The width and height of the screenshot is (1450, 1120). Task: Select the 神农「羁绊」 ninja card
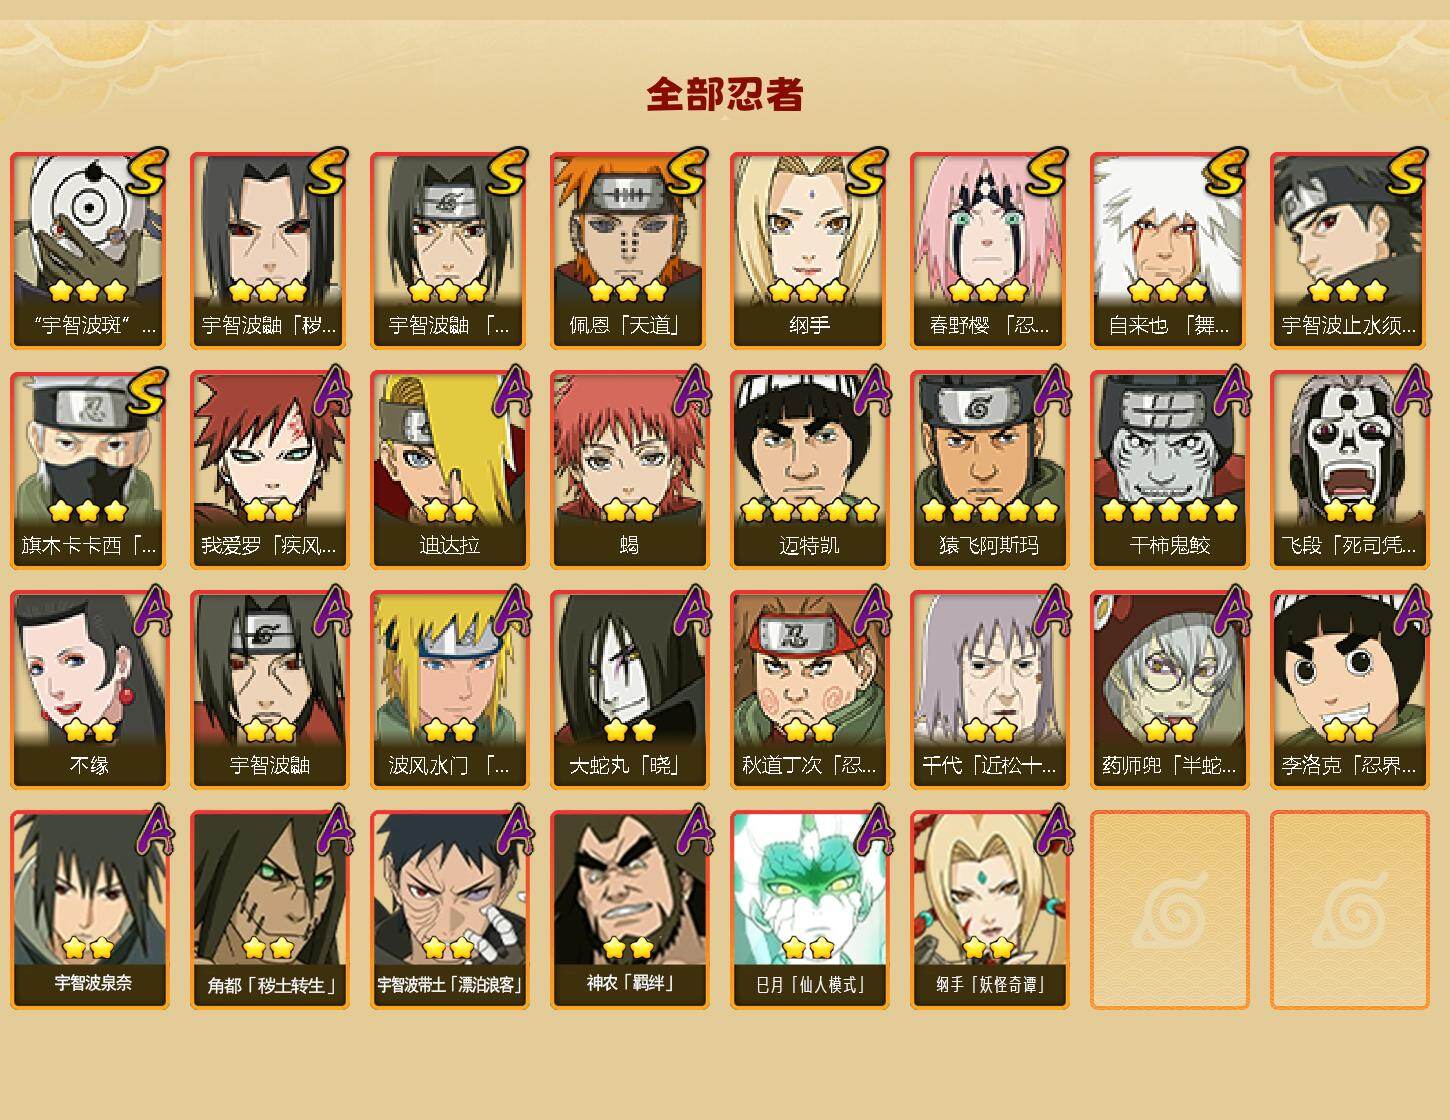629,910
